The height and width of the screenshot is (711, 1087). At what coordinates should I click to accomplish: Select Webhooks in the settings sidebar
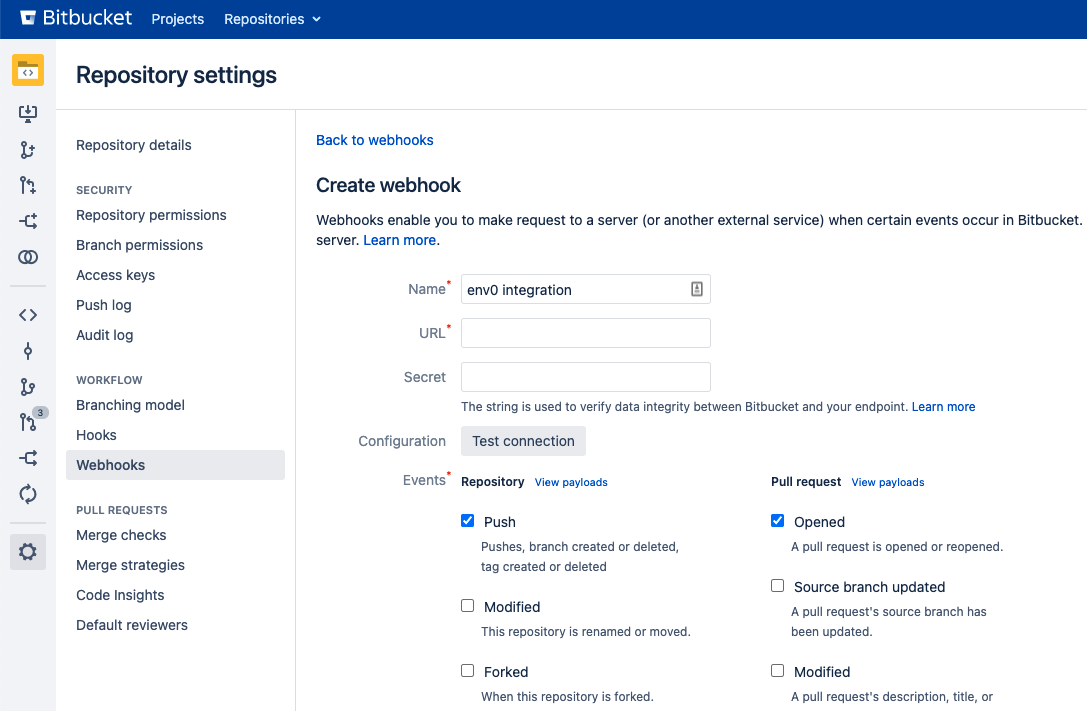[x=175, y=465]
